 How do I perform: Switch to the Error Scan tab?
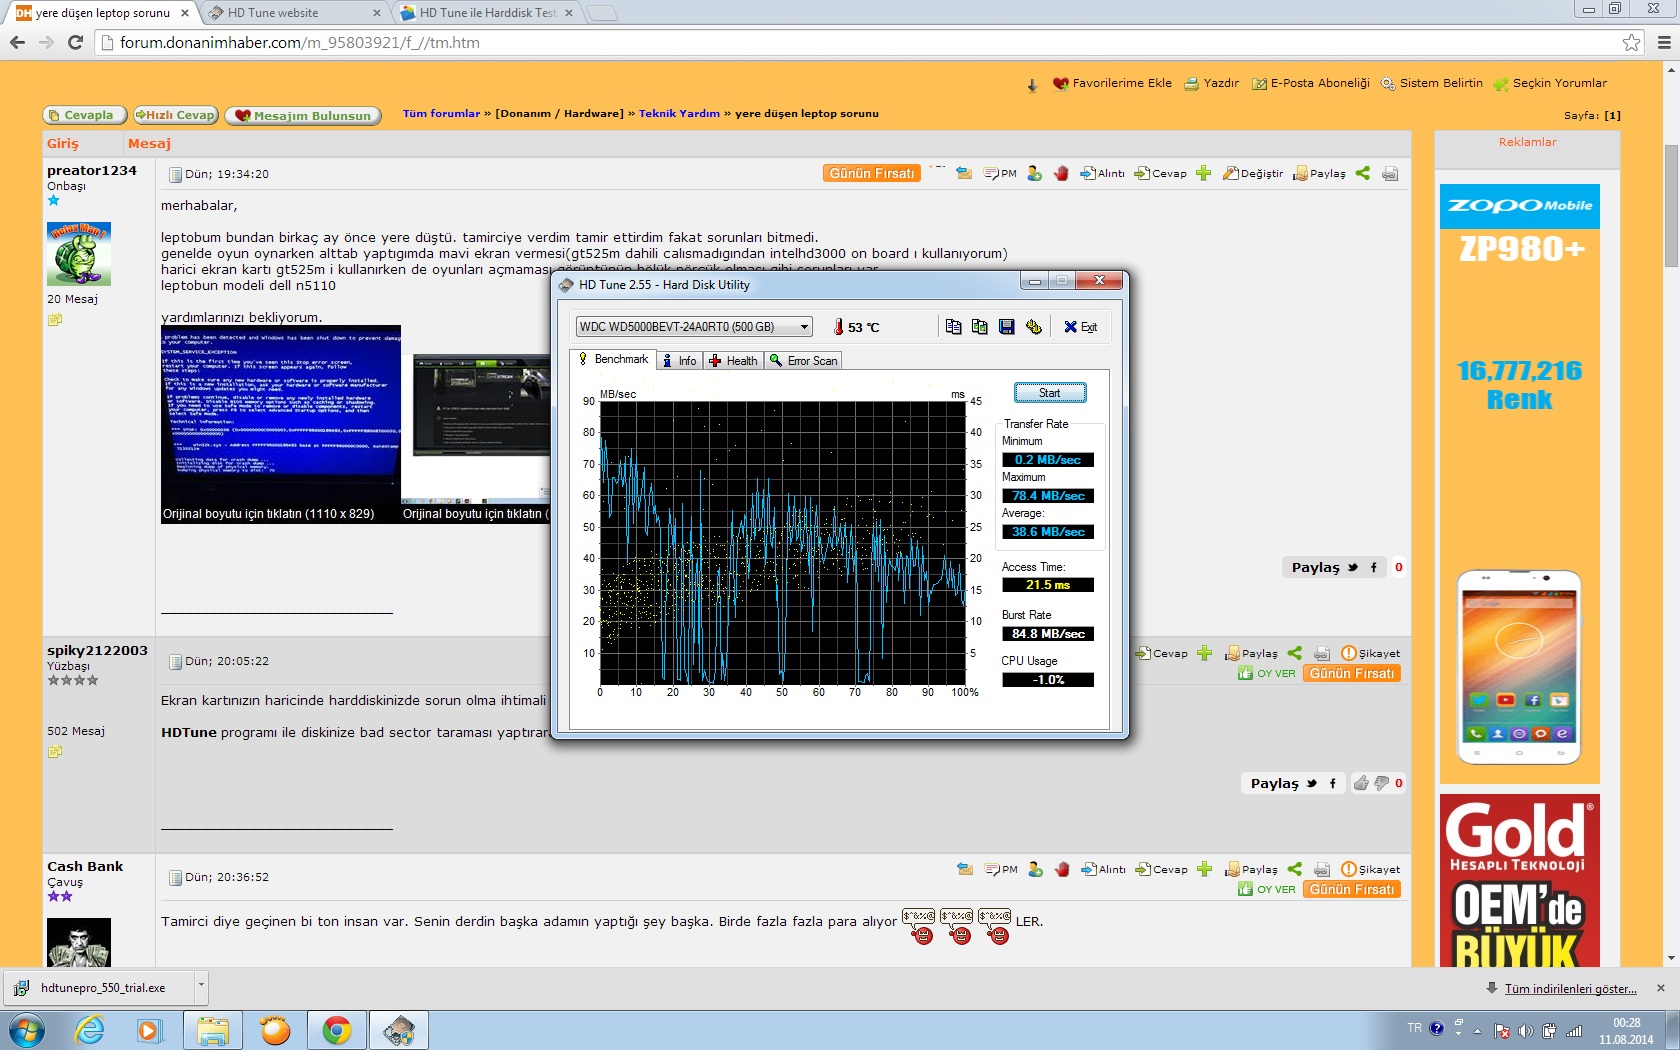pos(804,361)
